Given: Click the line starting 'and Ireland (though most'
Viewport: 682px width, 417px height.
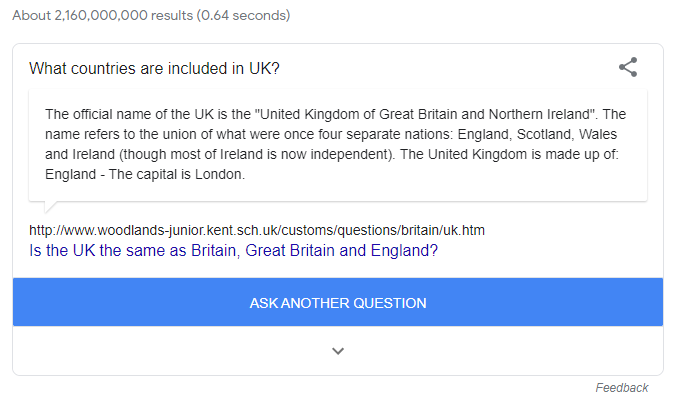Looking at the screenshot, I should (x=332, y=154).
